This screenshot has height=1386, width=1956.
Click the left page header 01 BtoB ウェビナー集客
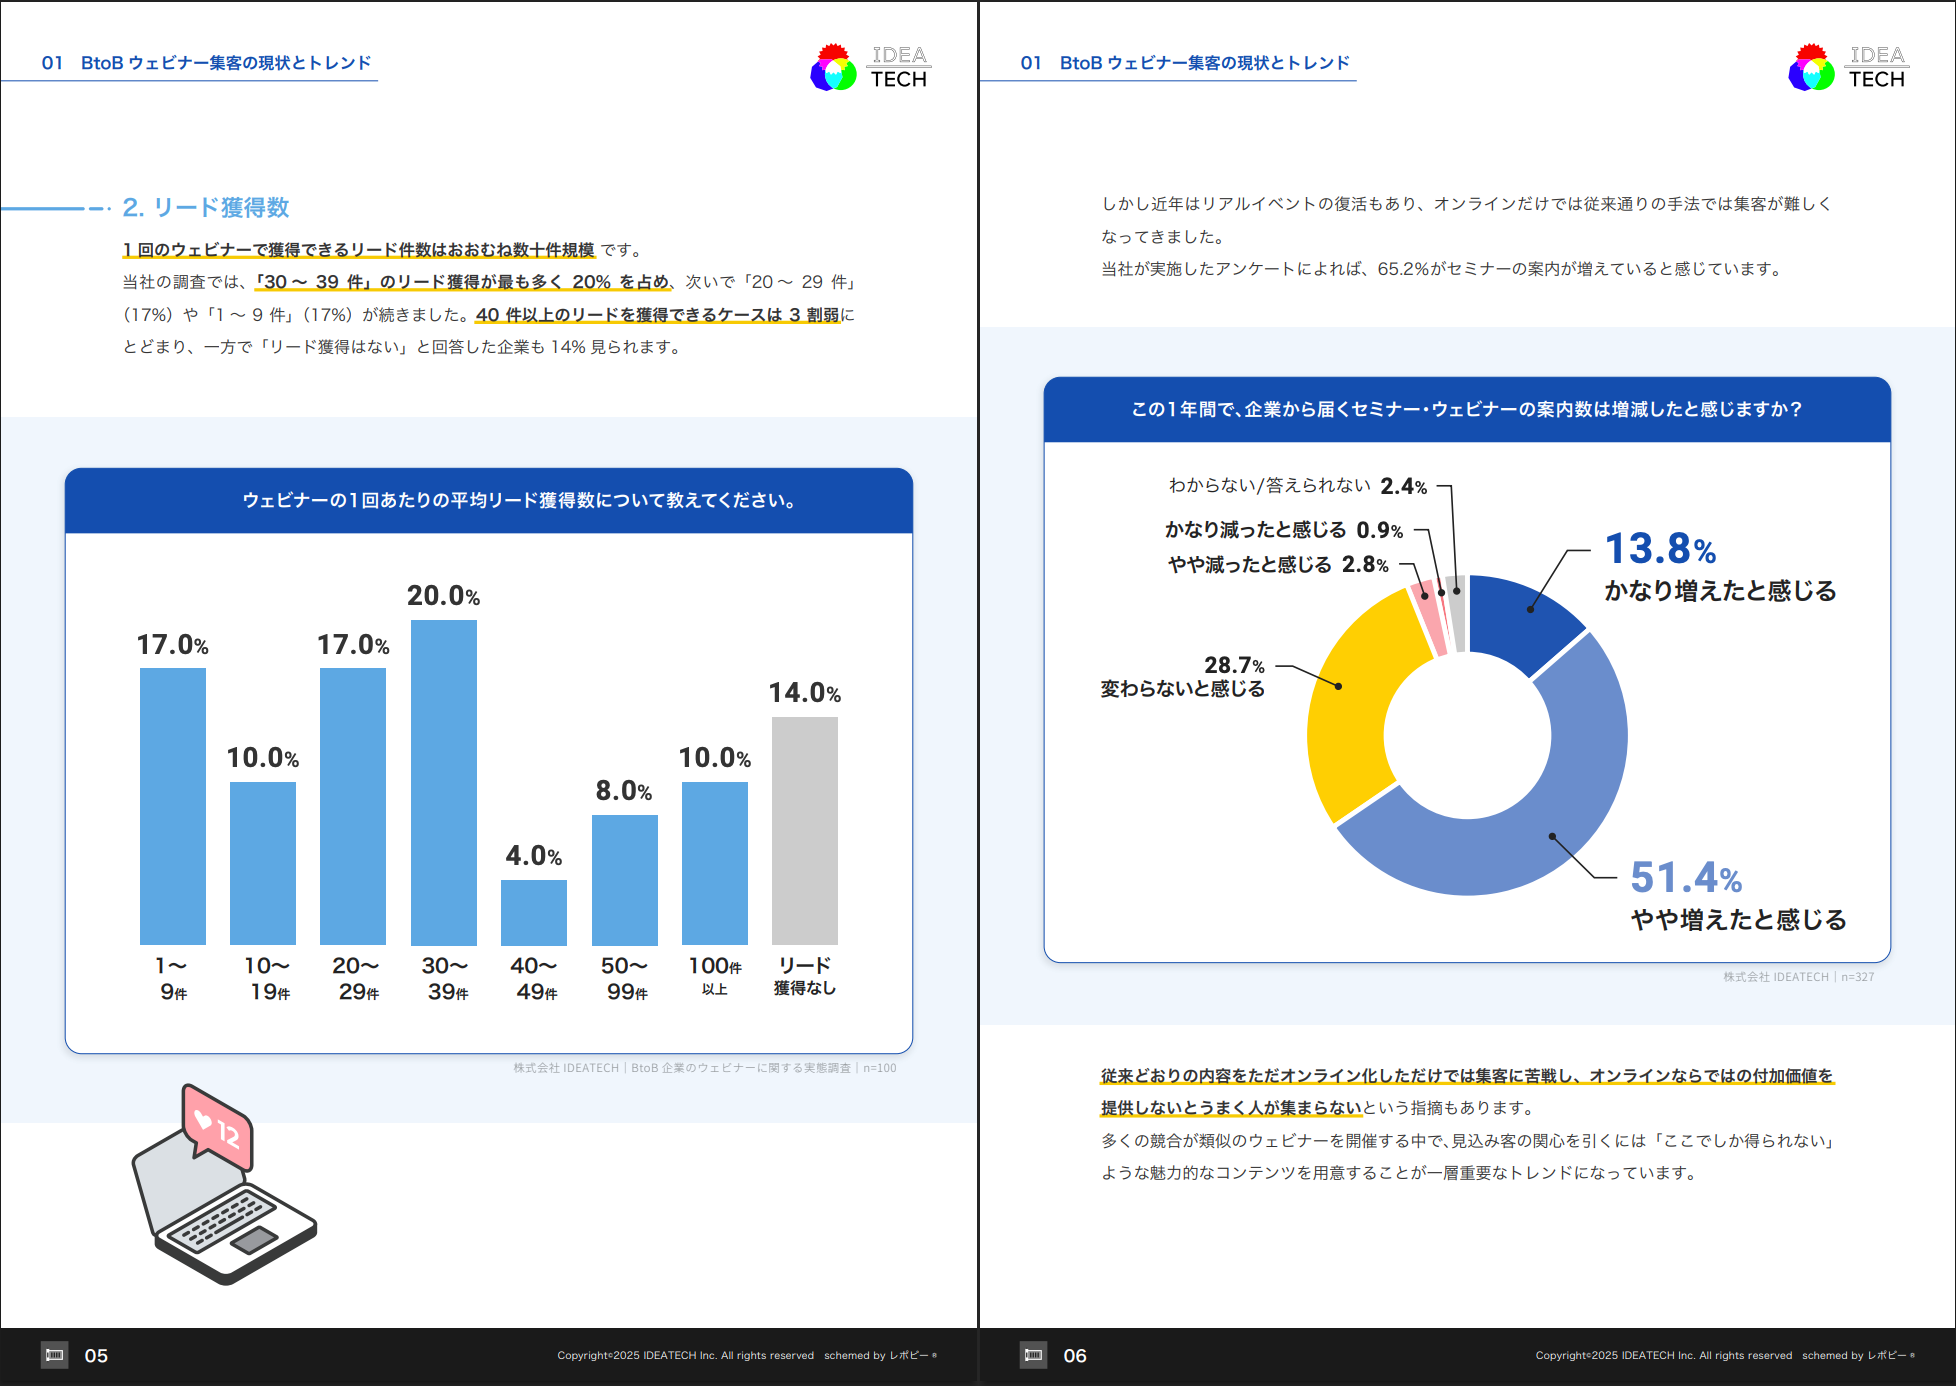coord(206,63)
